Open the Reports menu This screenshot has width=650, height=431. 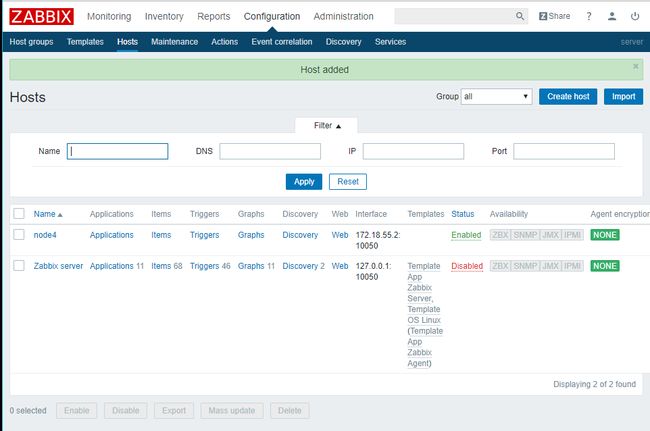pyautogui.click(x=213, y=17)
